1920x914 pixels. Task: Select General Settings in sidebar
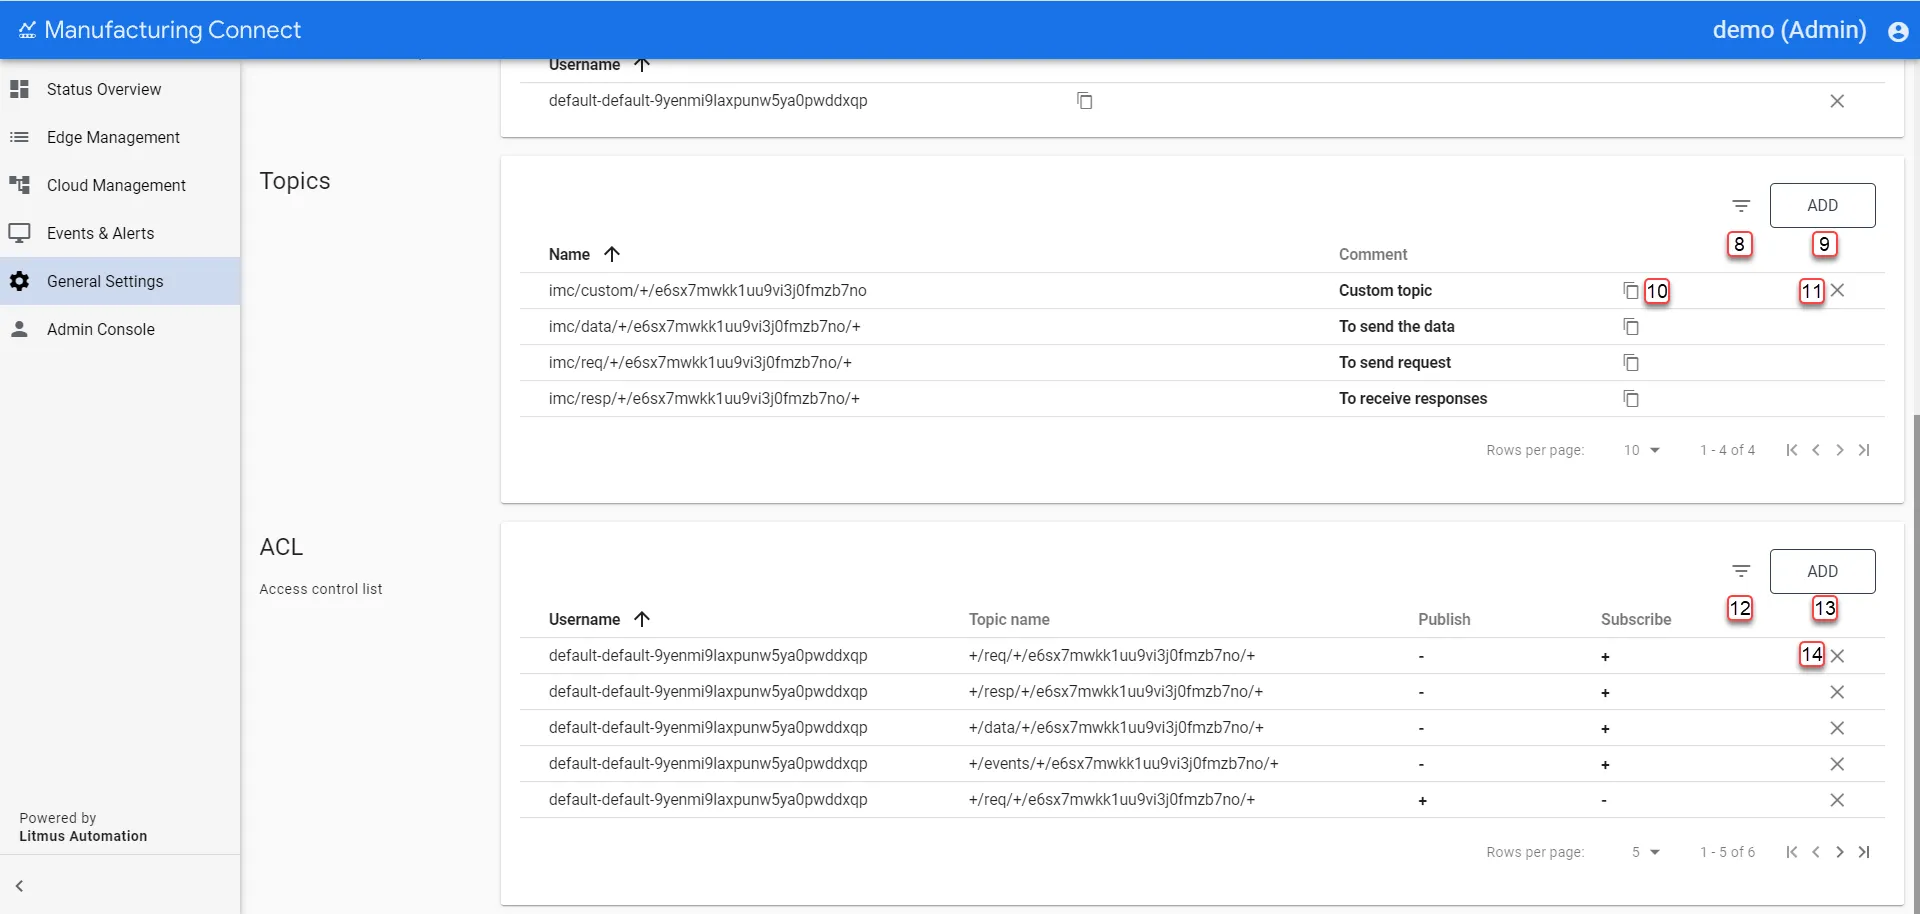pyautogui.click(x=120, y=281)
